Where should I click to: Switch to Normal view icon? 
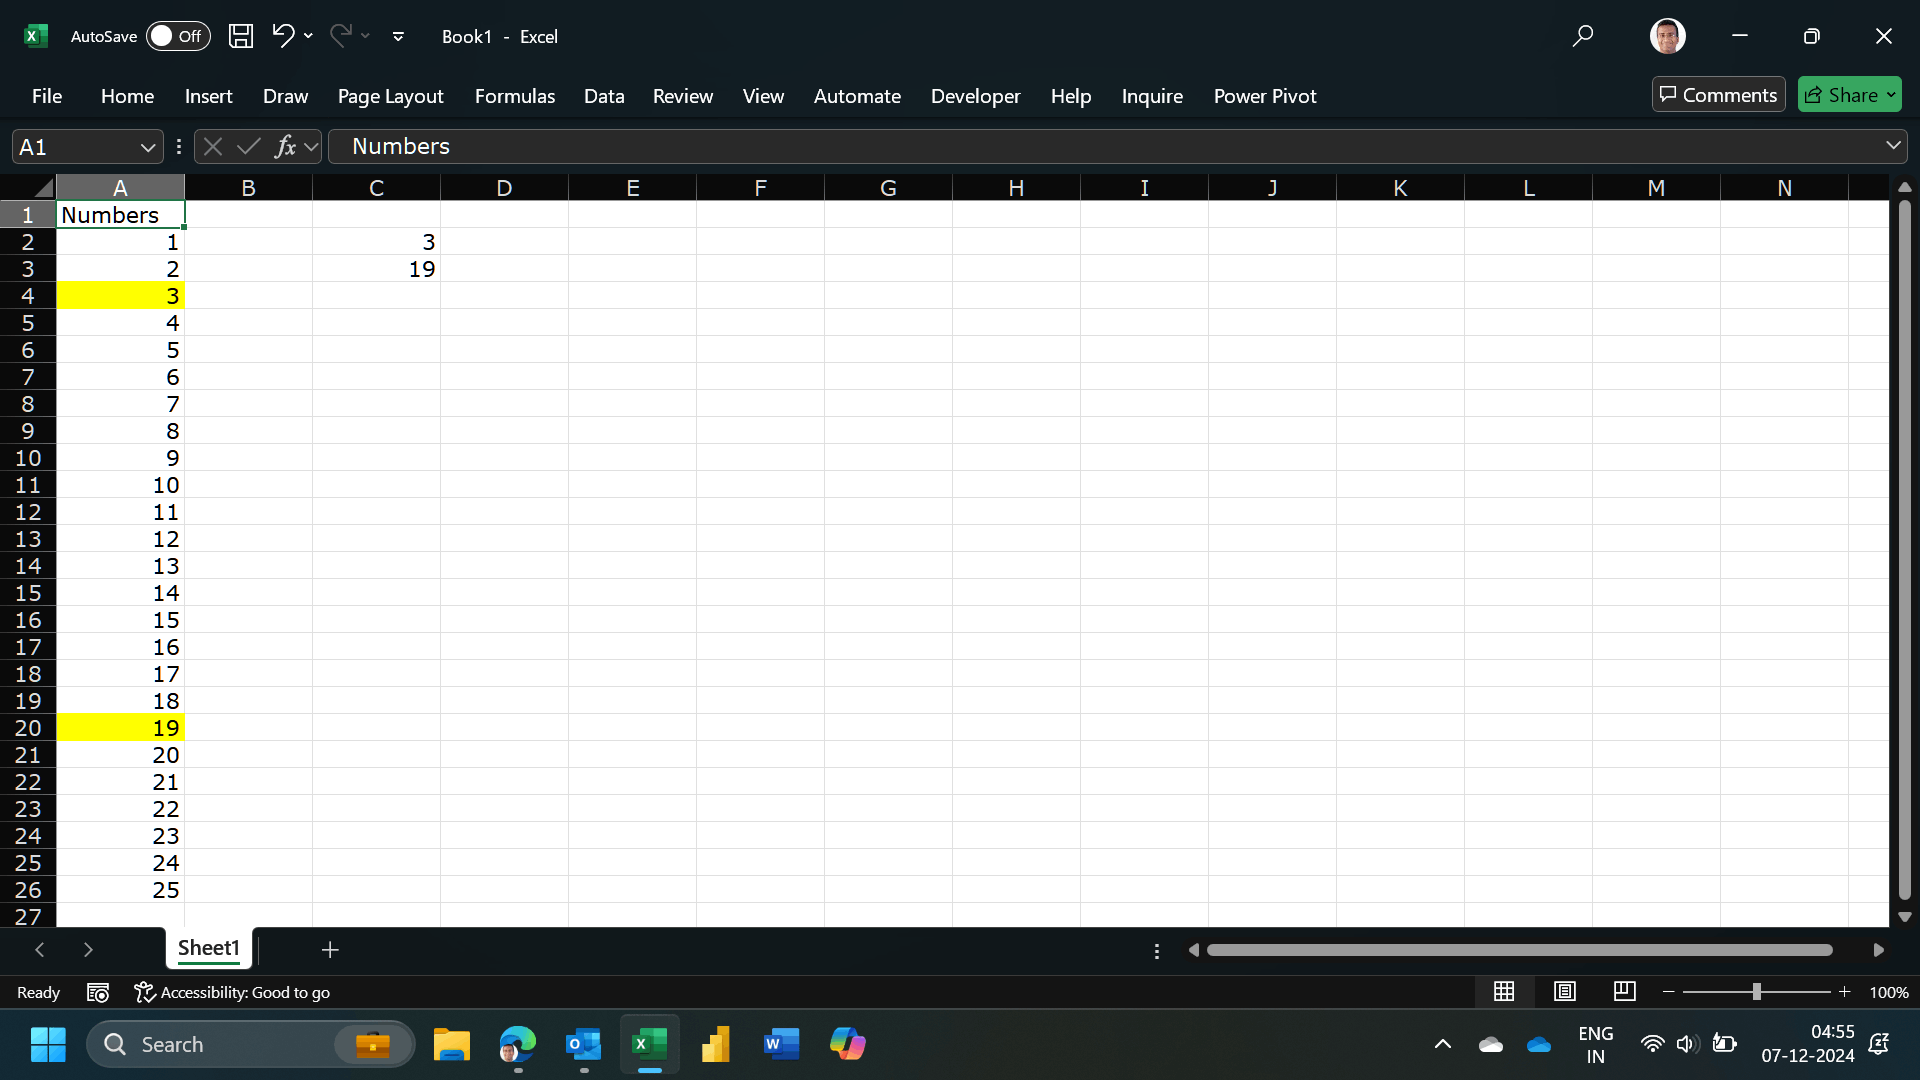point(1504,991)
